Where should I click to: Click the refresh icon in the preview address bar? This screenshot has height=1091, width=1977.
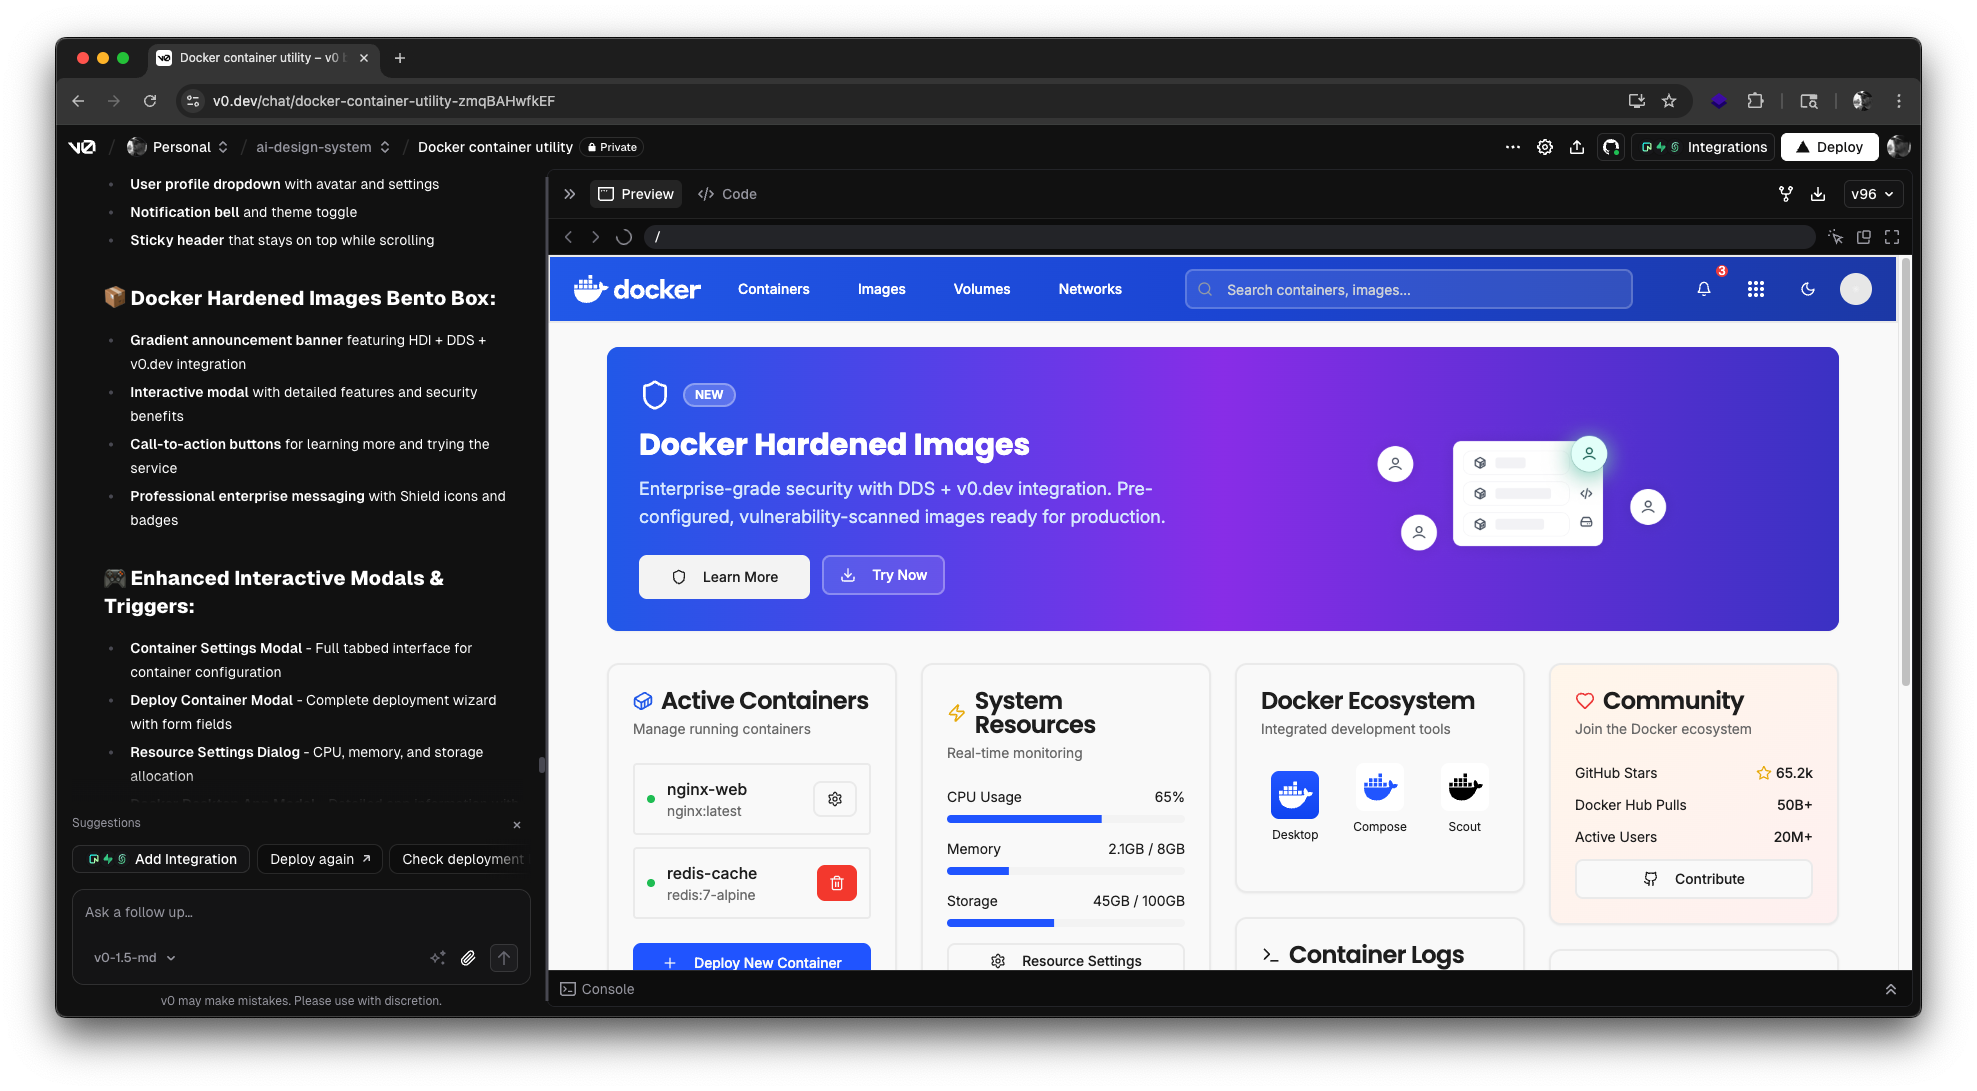coord(624,236)
